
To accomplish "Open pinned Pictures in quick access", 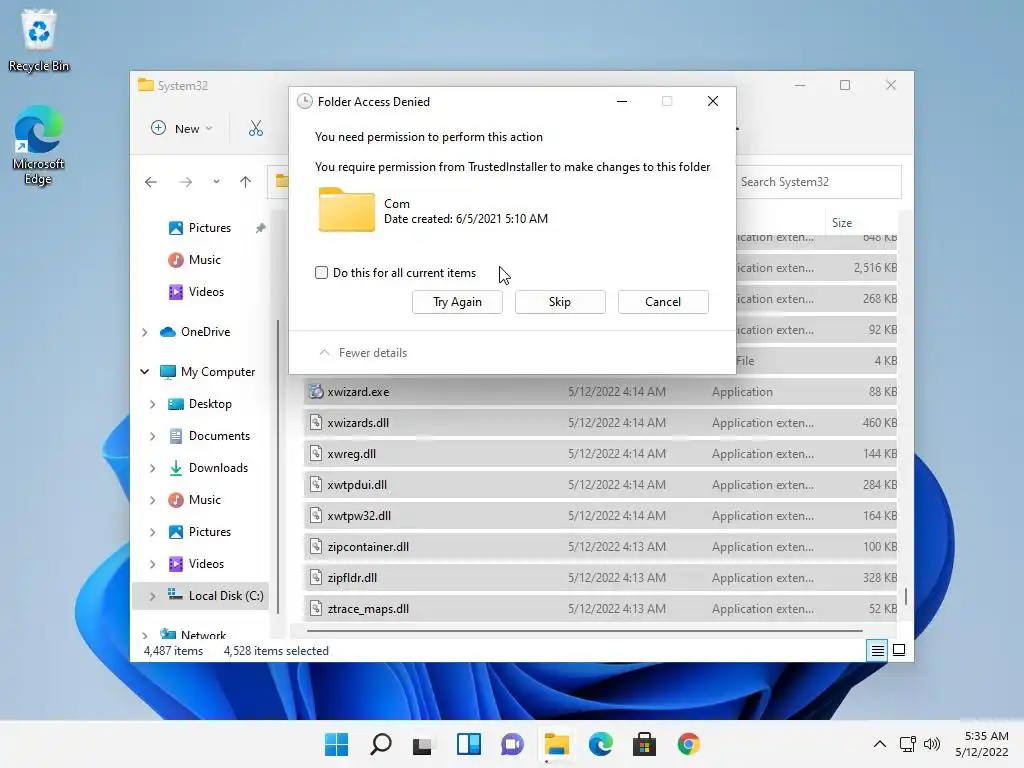I will 200,228.
